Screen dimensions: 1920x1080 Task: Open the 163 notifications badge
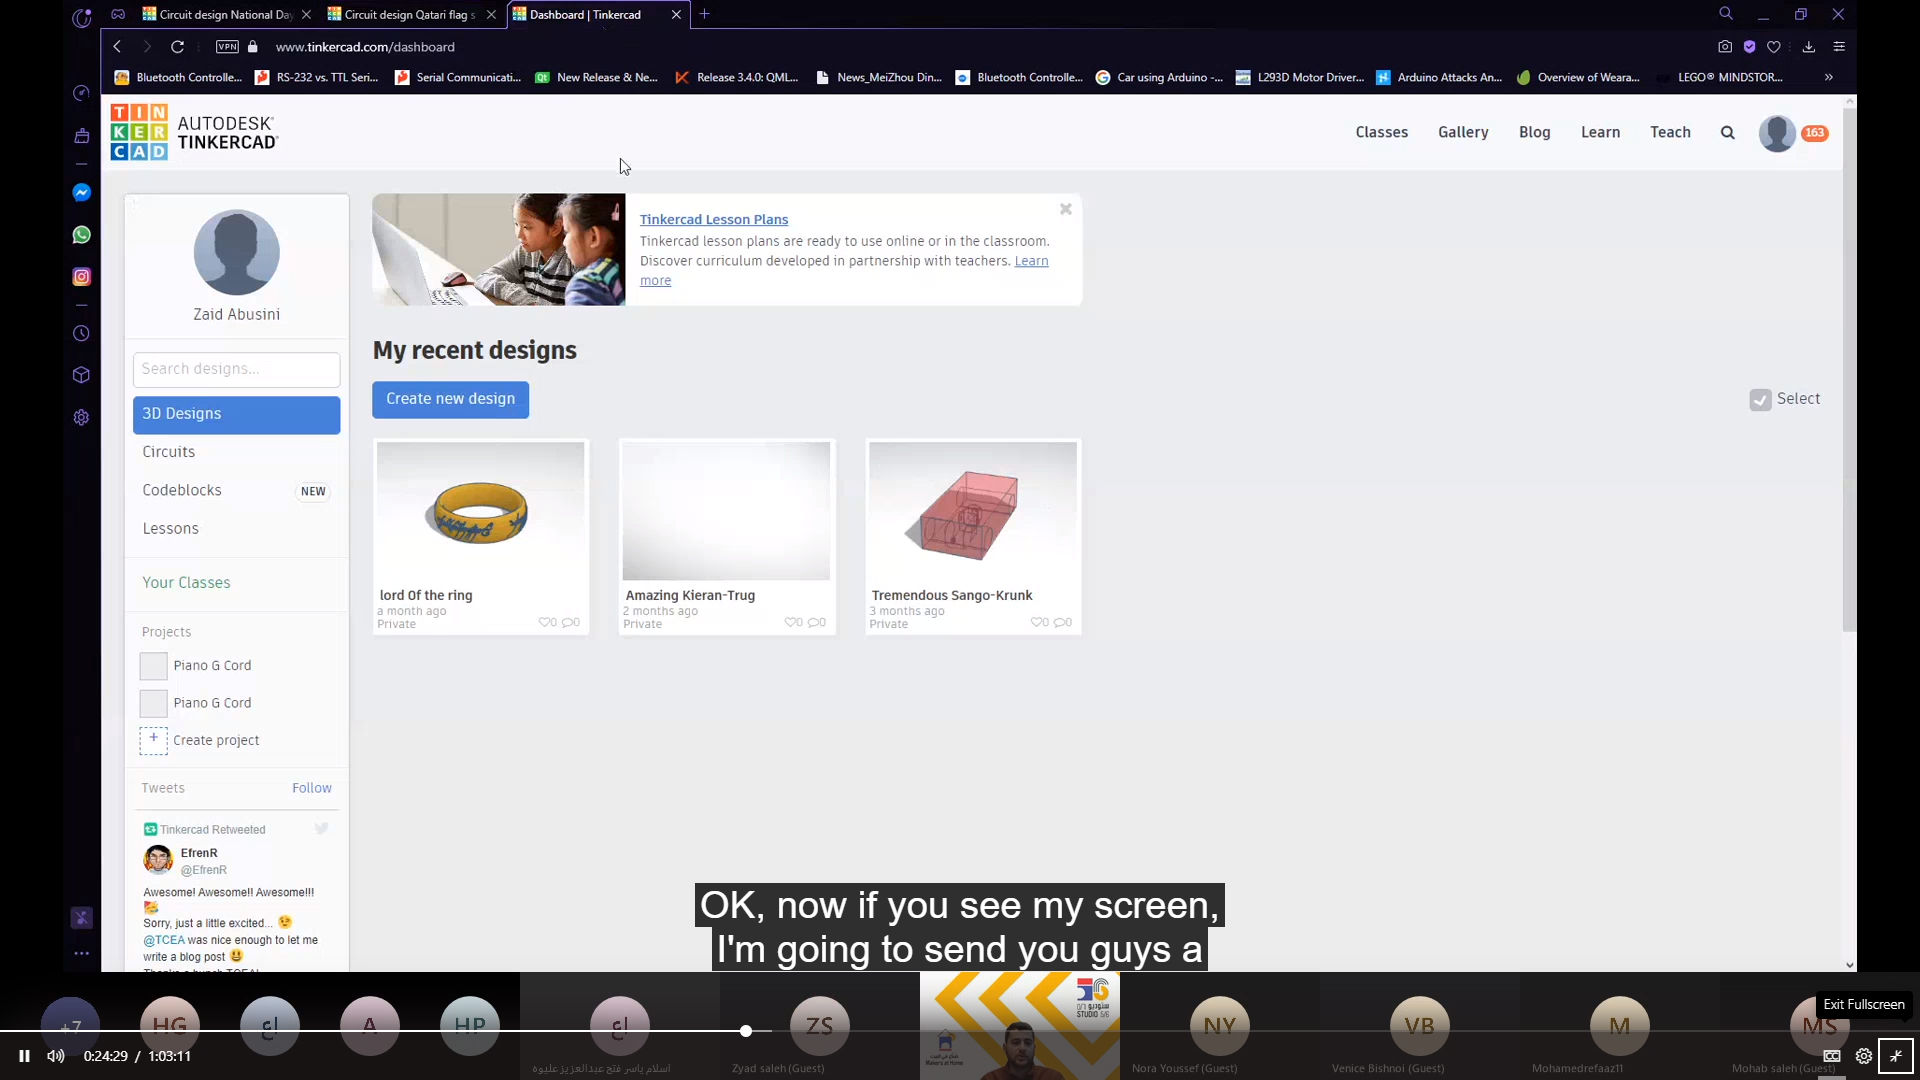(1815, 133)
